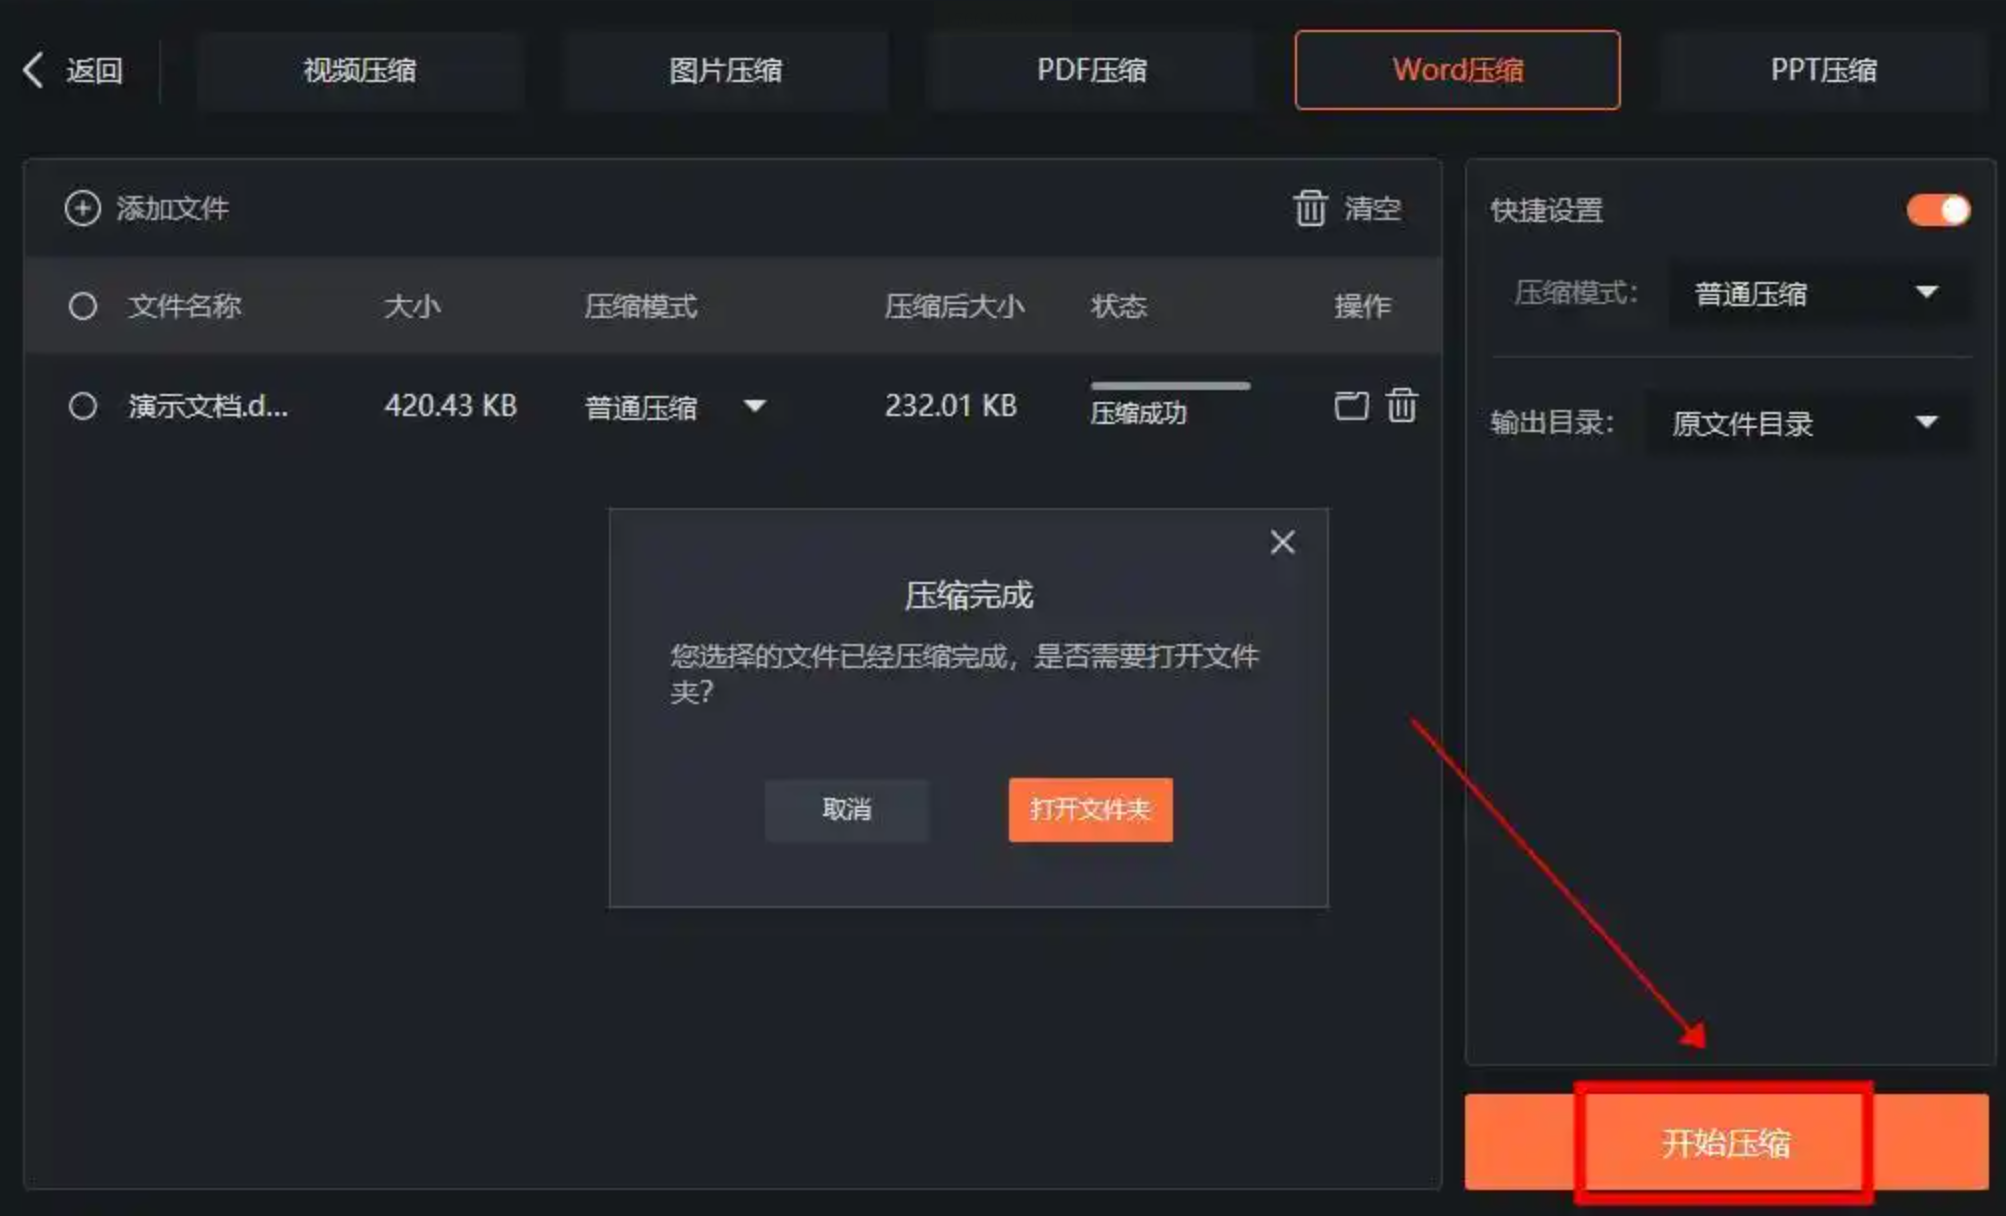This screenshot has height=1216, width=2006.
Task: Select all files via header radio button
Action: [83, 306]
